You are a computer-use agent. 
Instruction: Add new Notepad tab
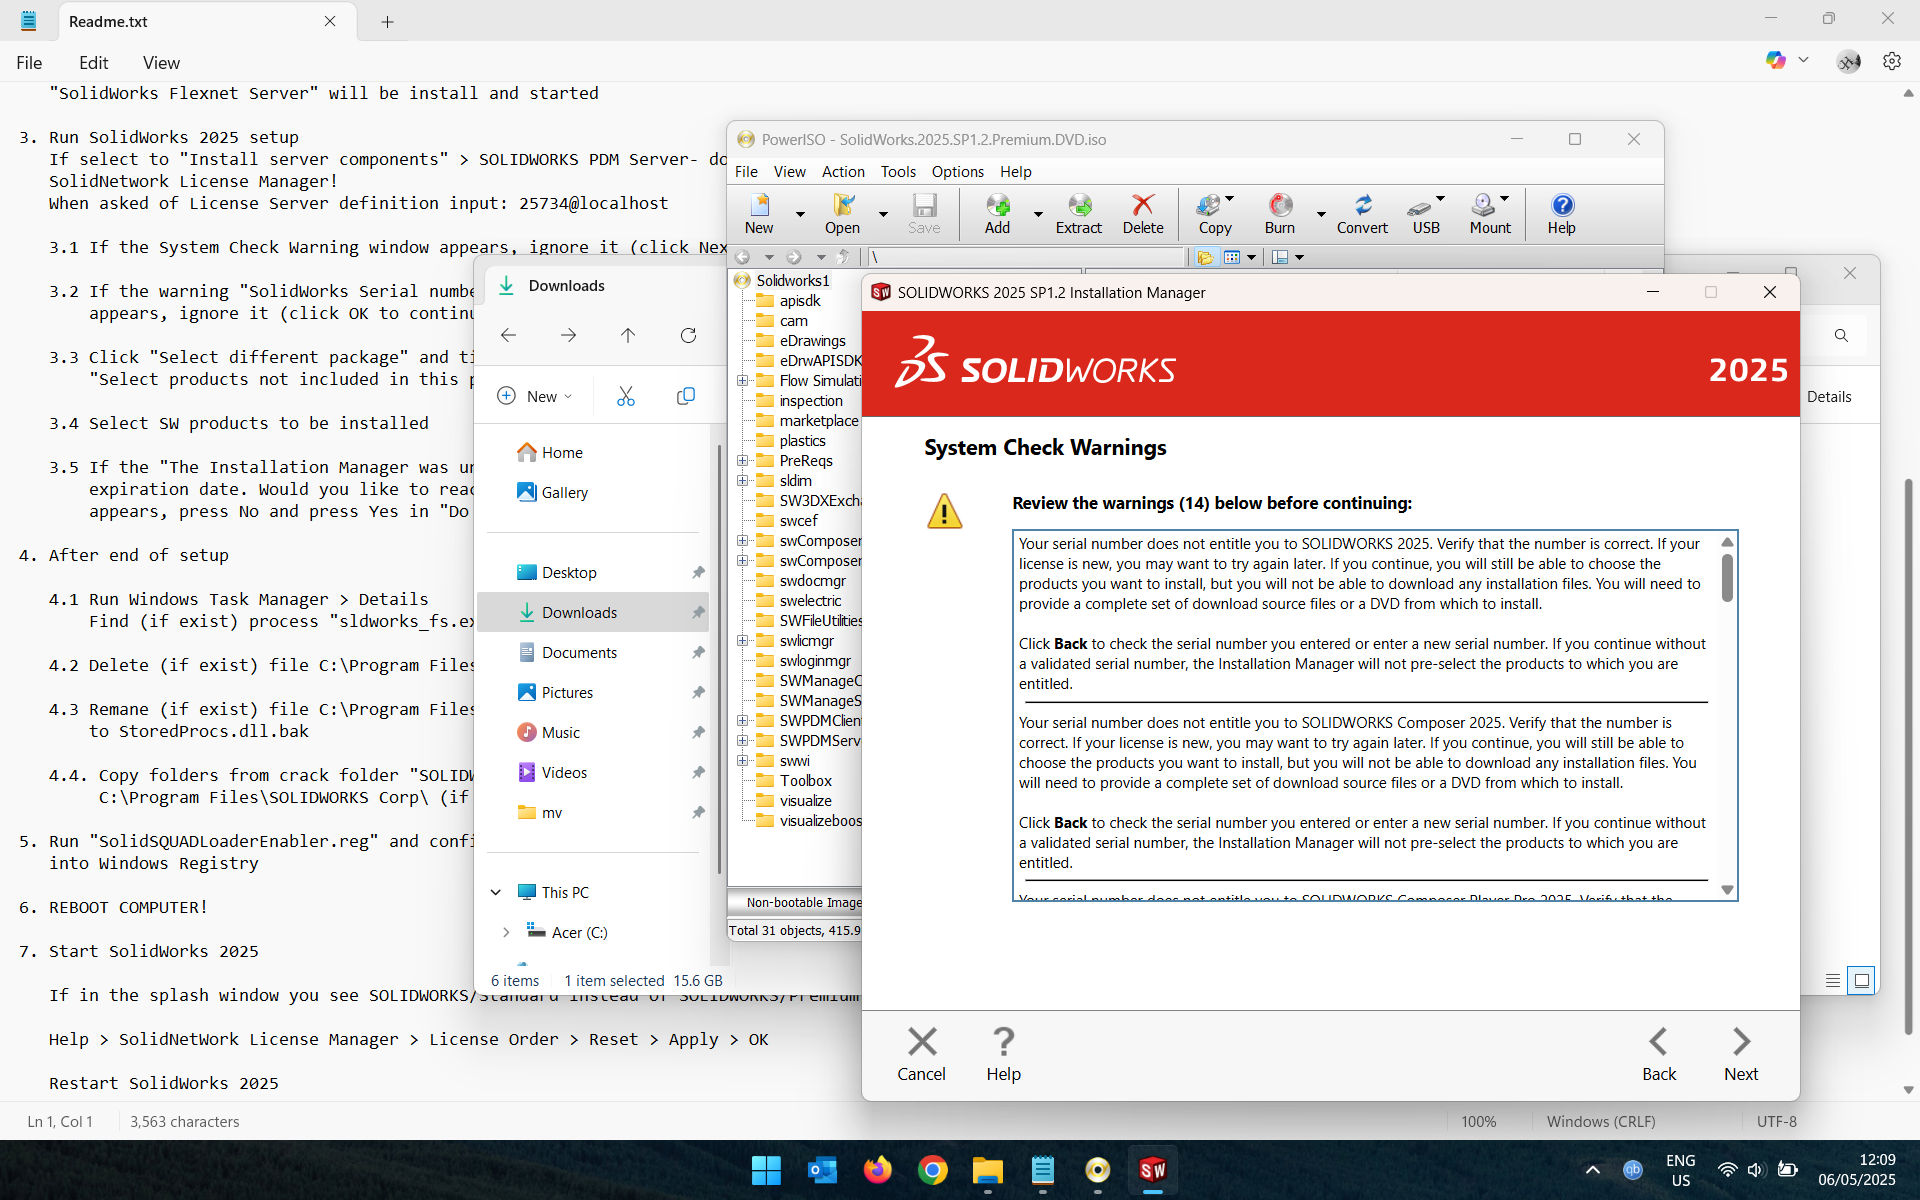(x=388, y=21)
